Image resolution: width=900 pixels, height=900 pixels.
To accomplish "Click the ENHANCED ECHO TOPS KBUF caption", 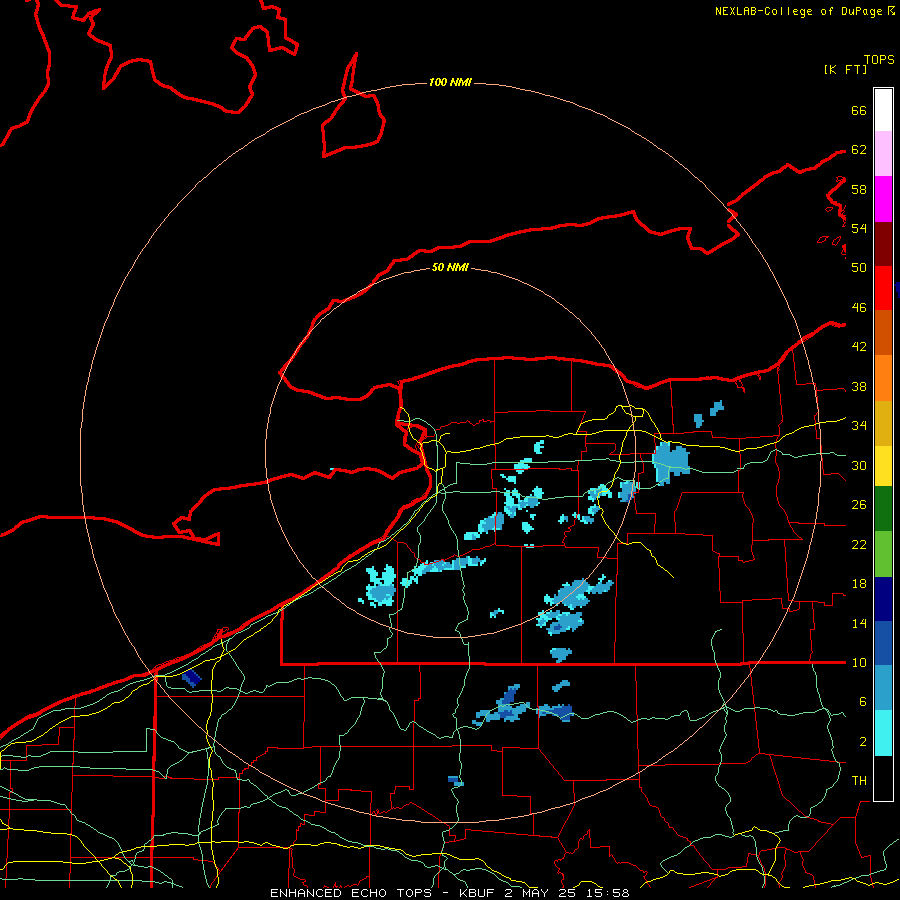I will [x=450, y=893].
